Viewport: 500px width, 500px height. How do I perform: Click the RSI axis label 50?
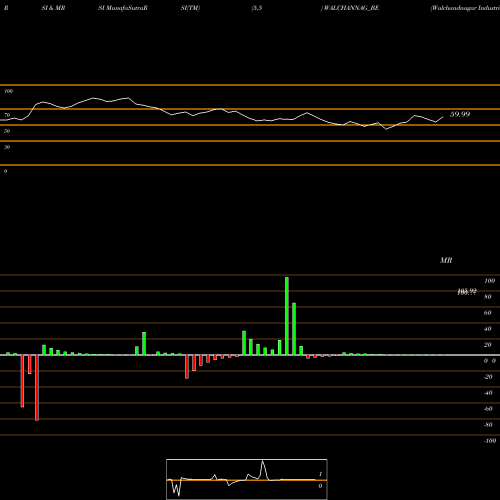point(7,131)
